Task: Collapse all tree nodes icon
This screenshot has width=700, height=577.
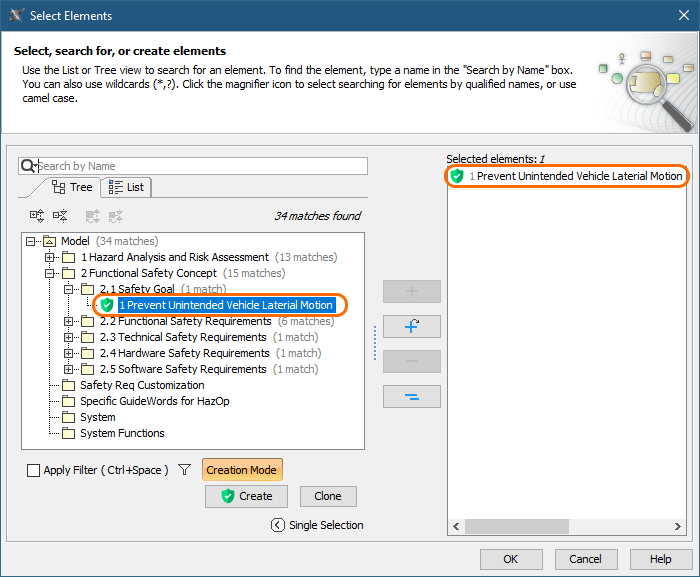Action: pyautogui.click(x=60, y=216)
